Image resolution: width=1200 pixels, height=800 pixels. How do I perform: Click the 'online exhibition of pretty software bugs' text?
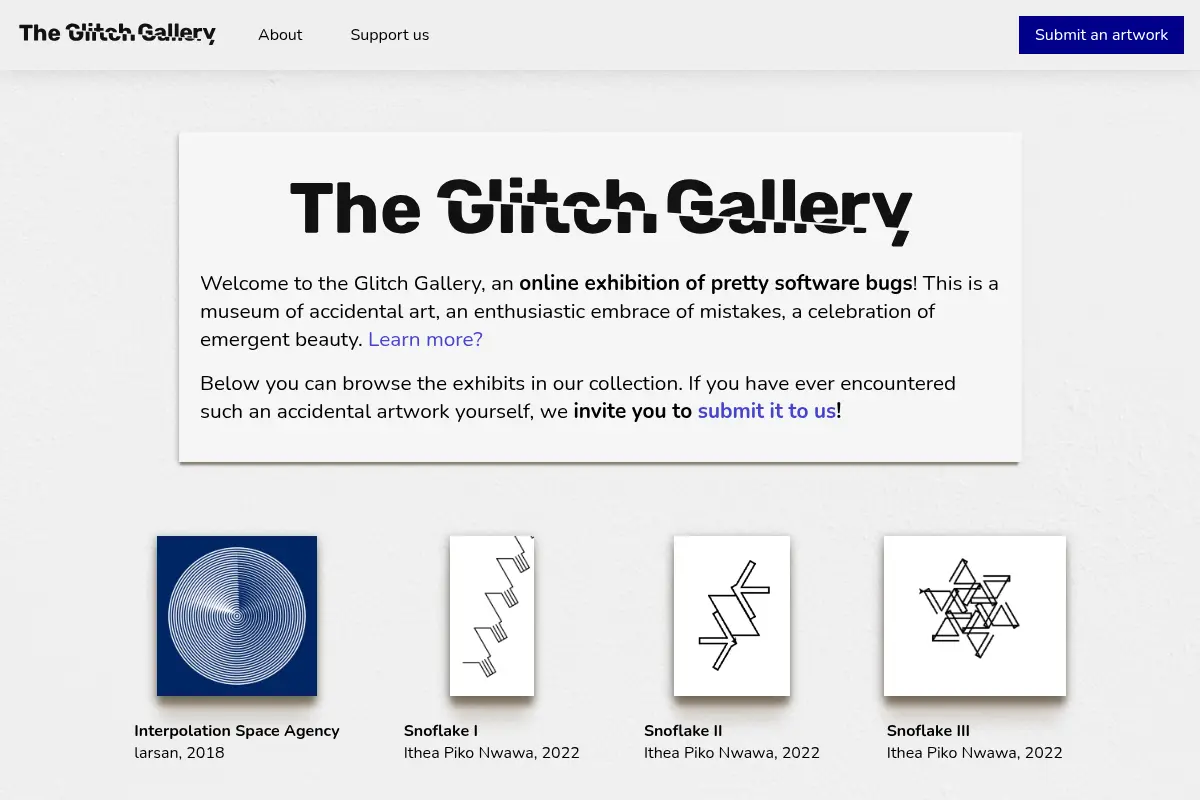(716, 283)
